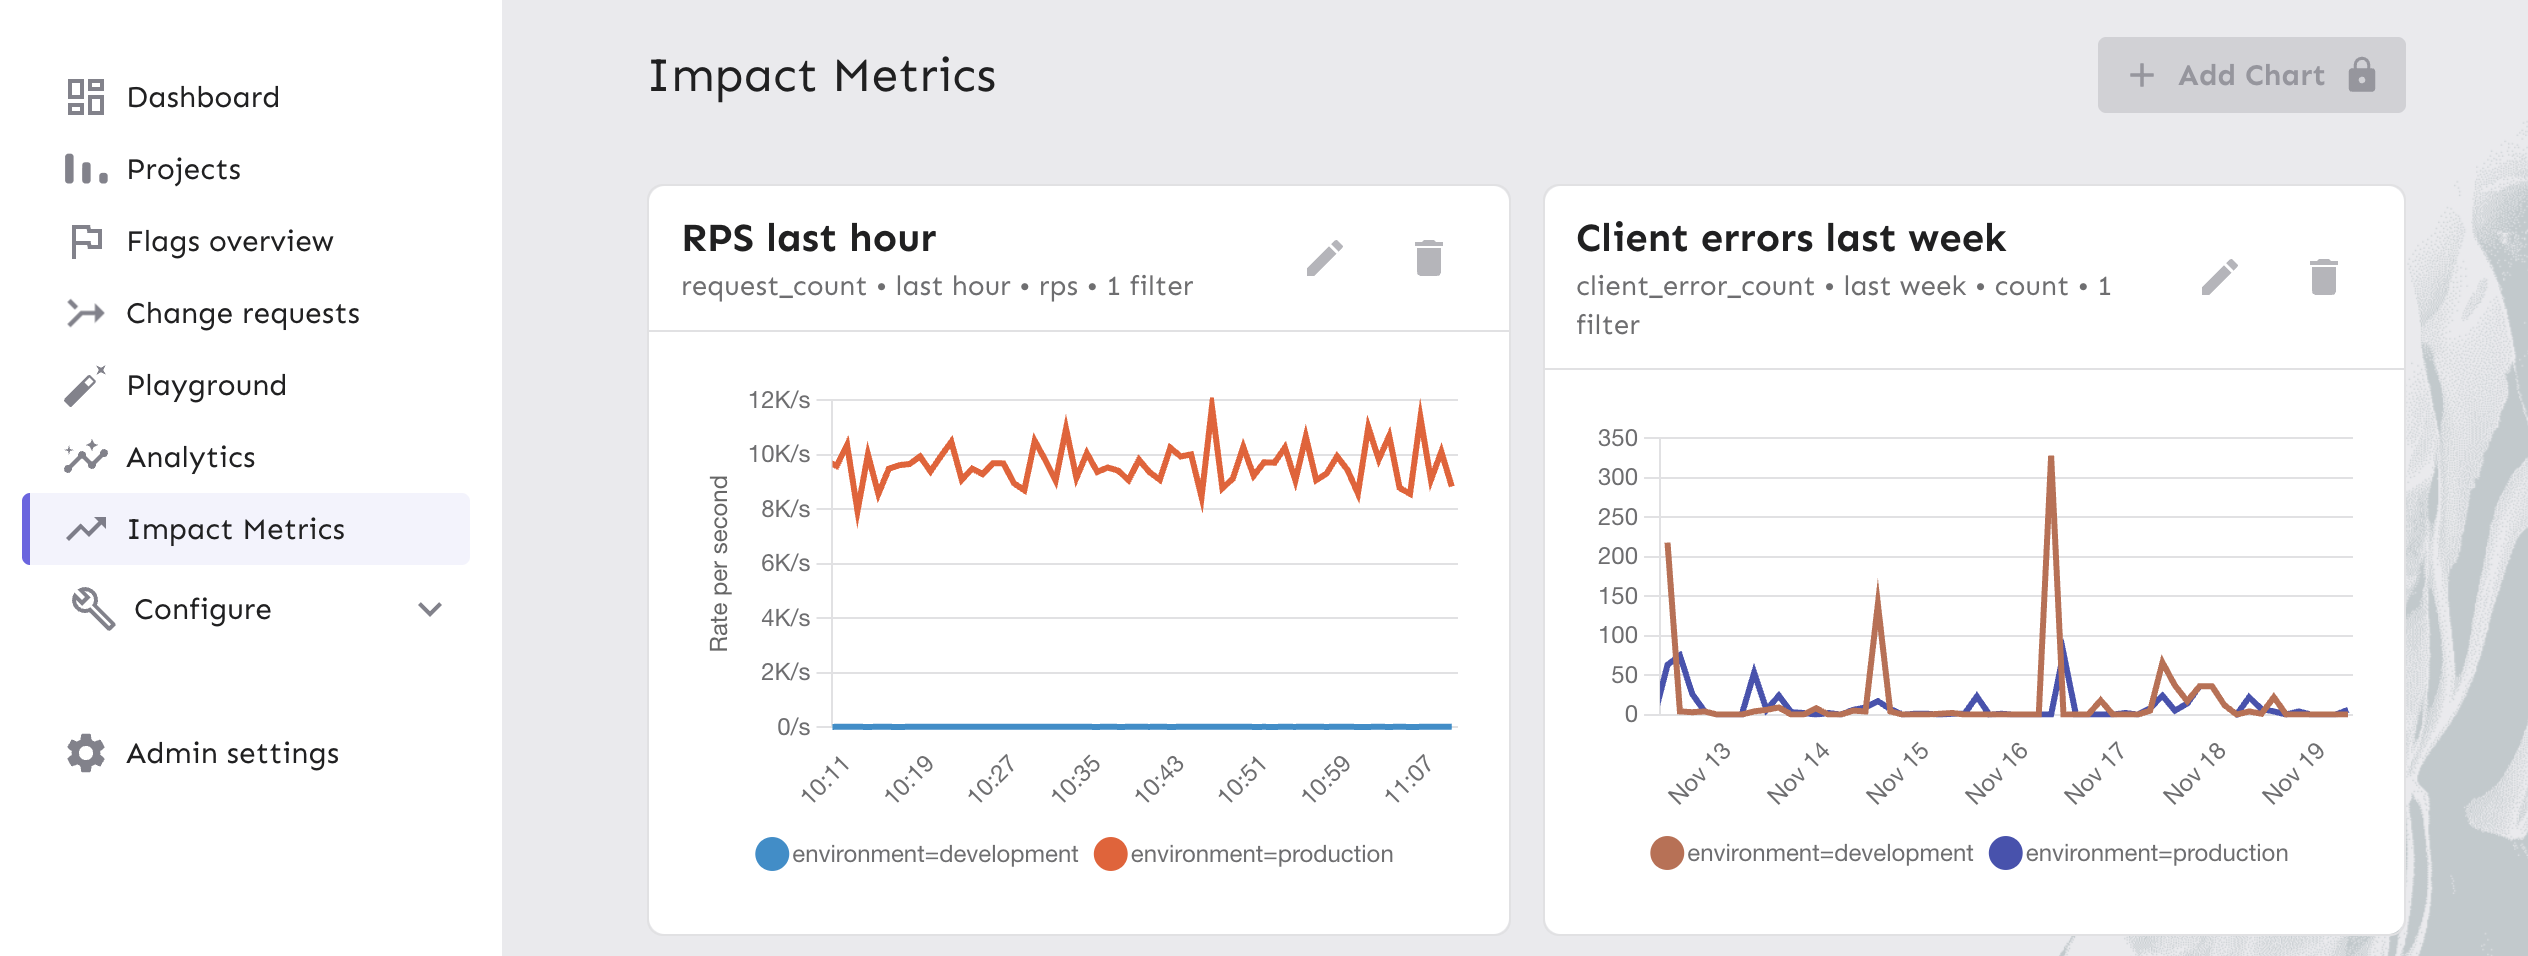2528x956 pixels.
Task: Toggle environment=production series on RPS chart
Action: [x=1112, y=853]
